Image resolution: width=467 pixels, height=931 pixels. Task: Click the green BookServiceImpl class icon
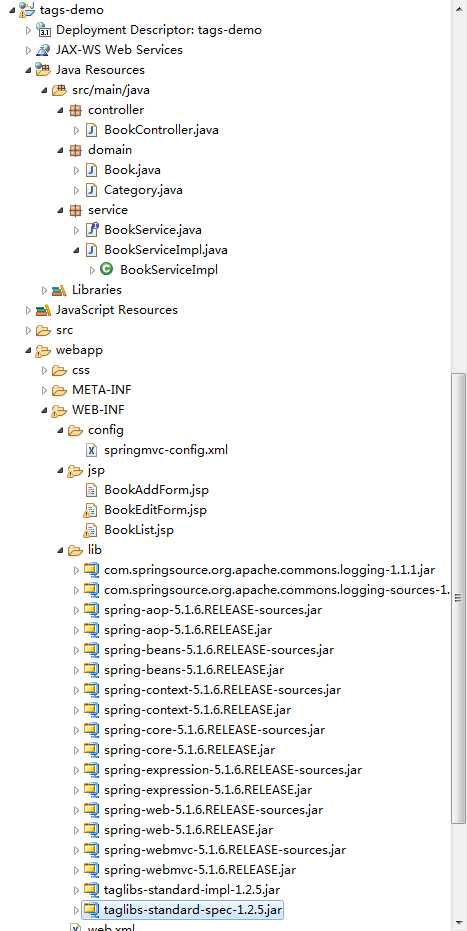107,270
